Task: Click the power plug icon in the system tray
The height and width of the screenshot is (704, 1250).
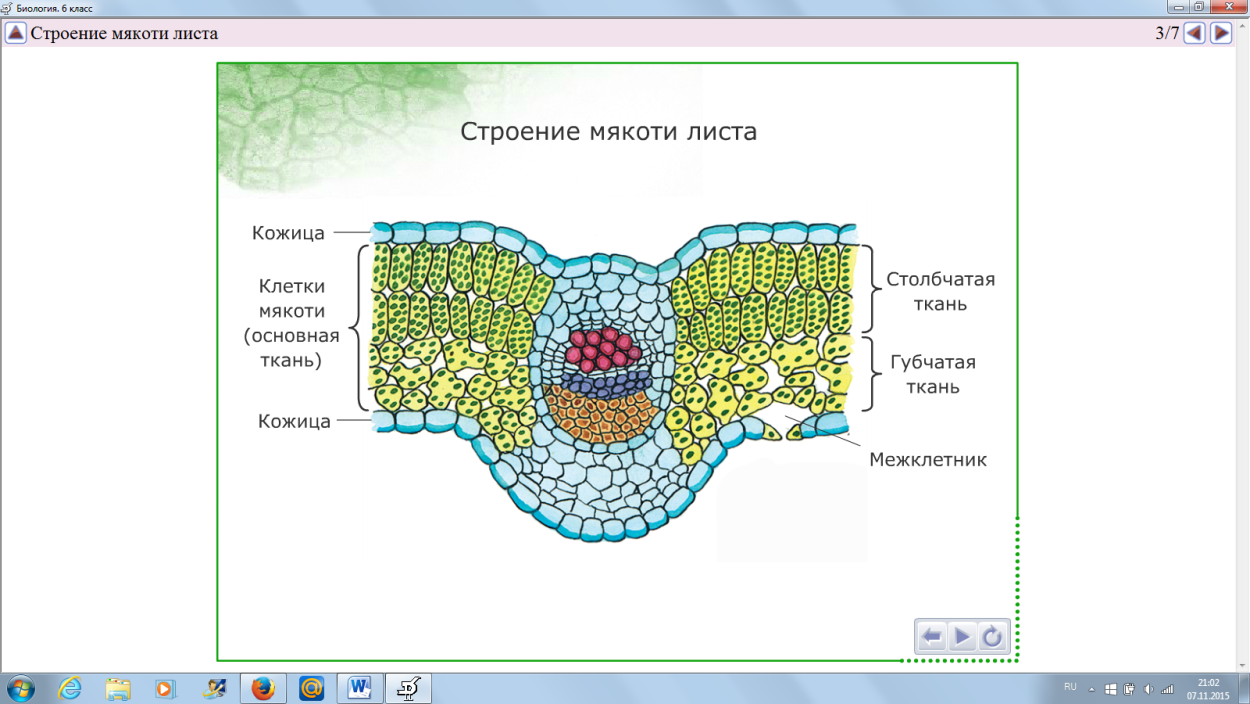Action: coord(1129,689)
